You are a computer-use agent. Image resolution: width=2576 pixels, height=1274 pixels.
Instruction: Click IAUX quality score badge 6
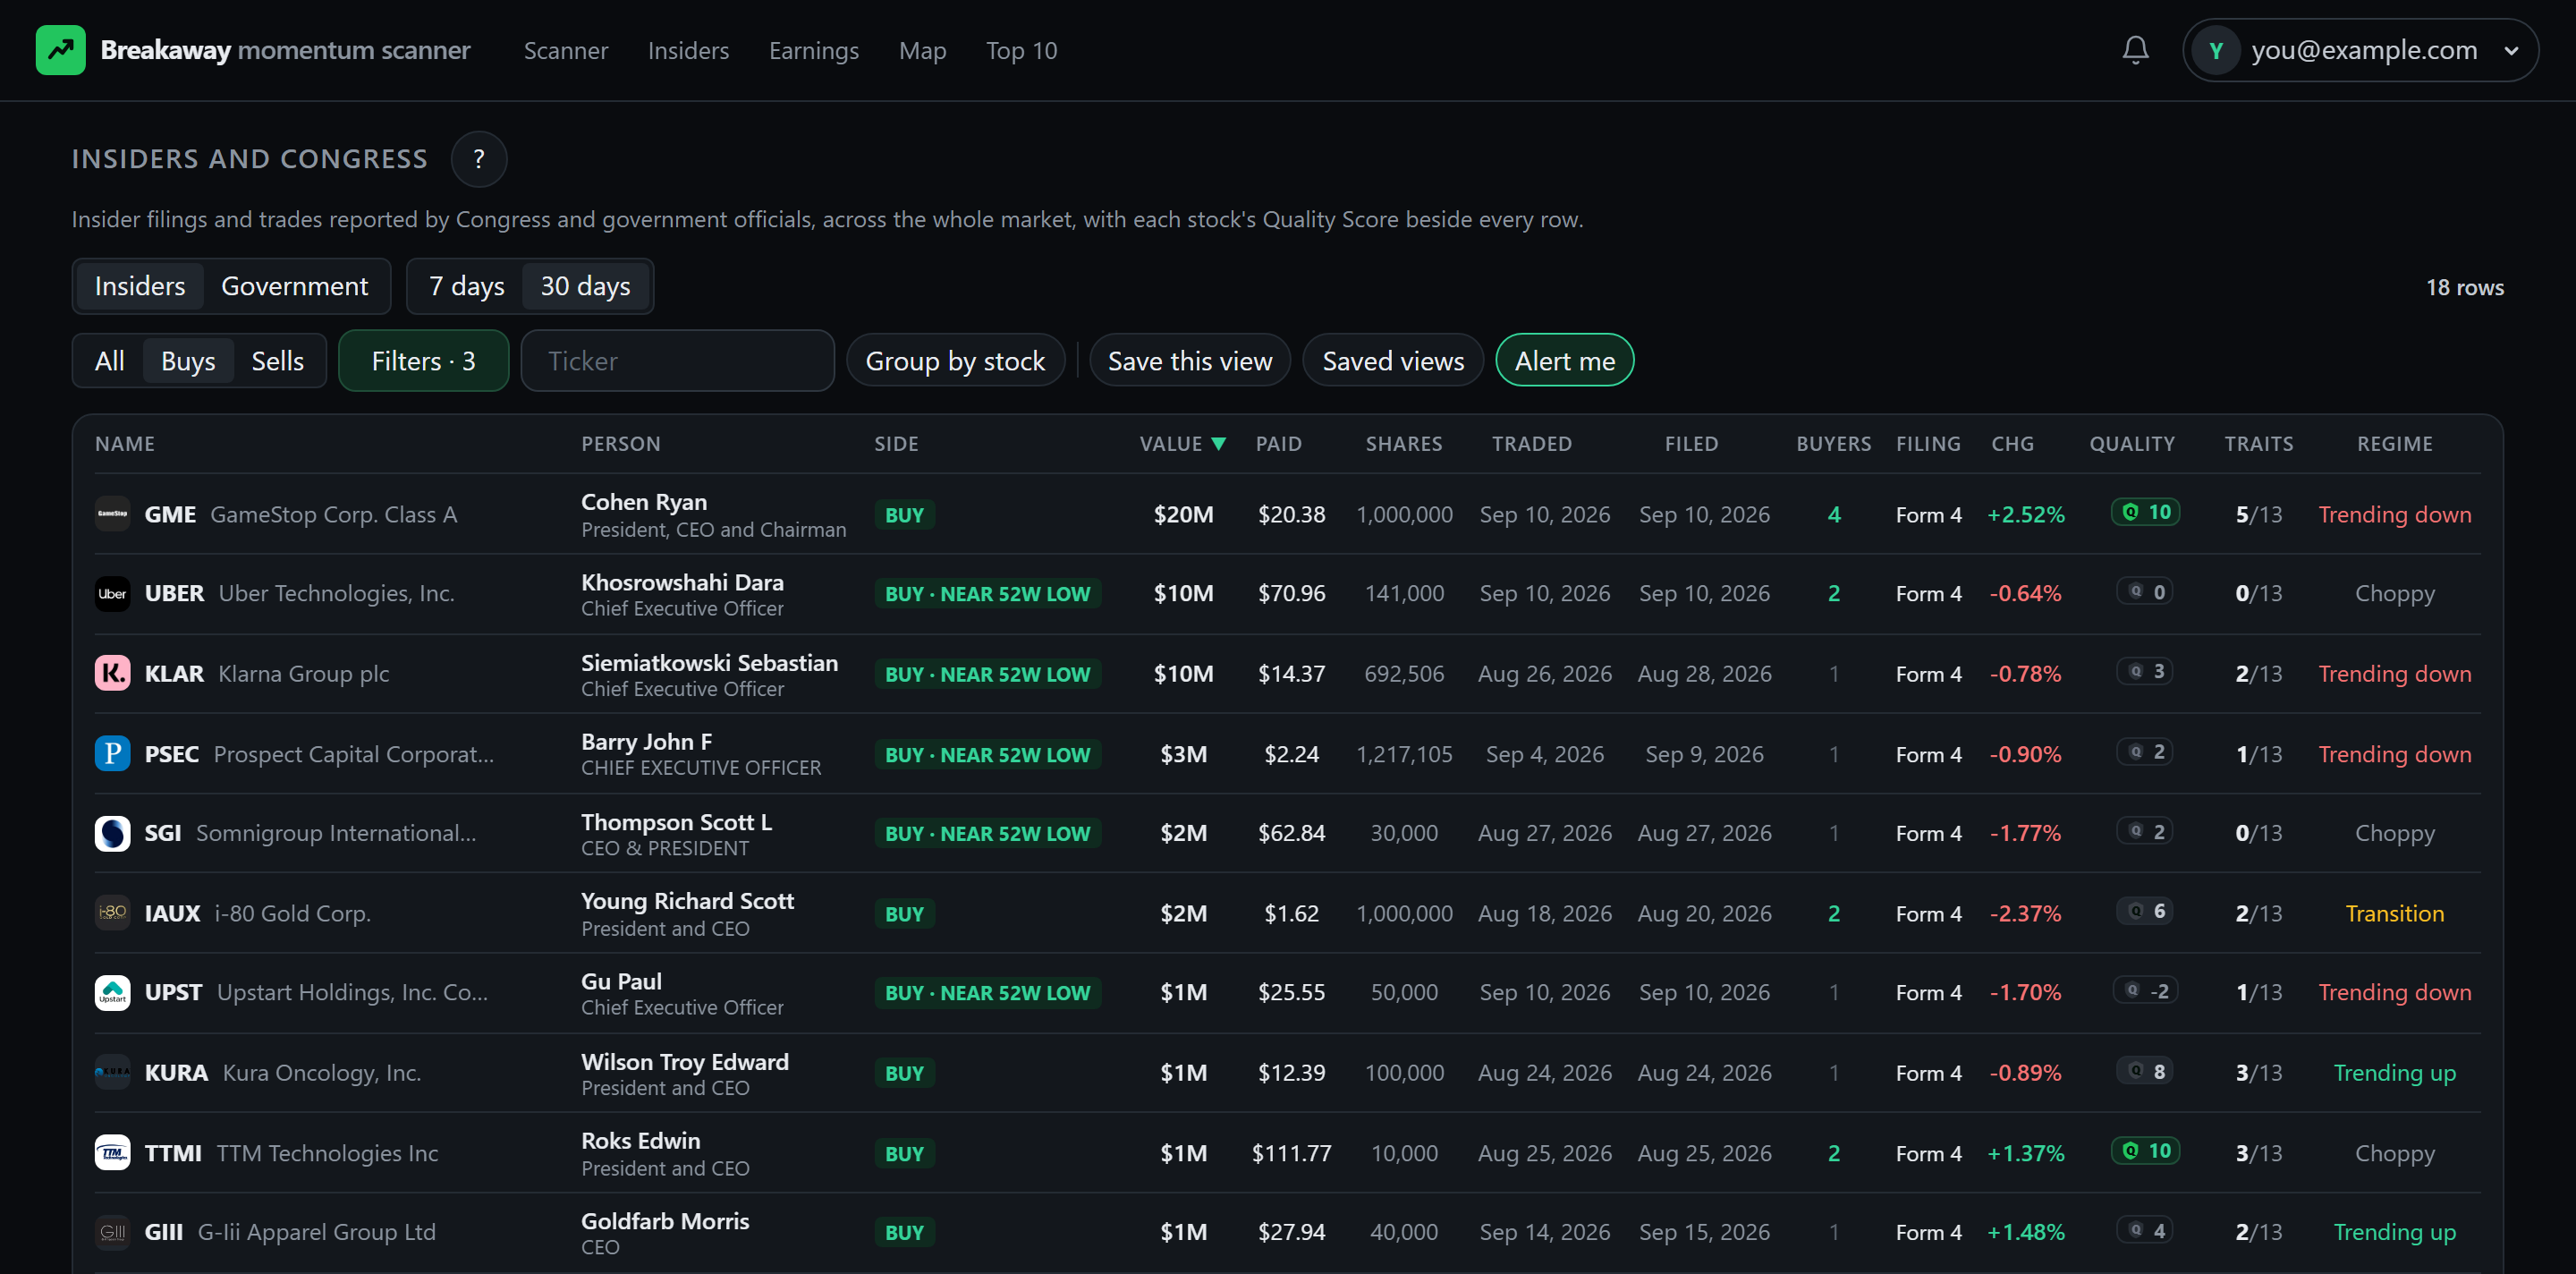point(2145,911)
